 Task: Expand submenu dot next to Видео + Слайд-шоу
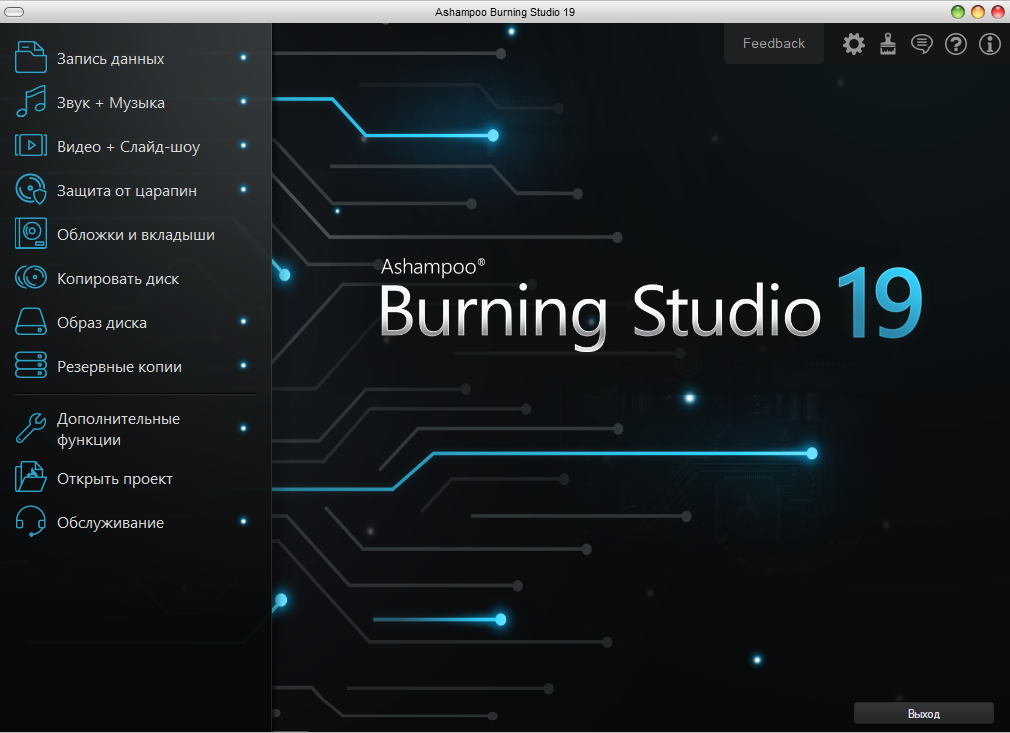click(x=243, y=146)
